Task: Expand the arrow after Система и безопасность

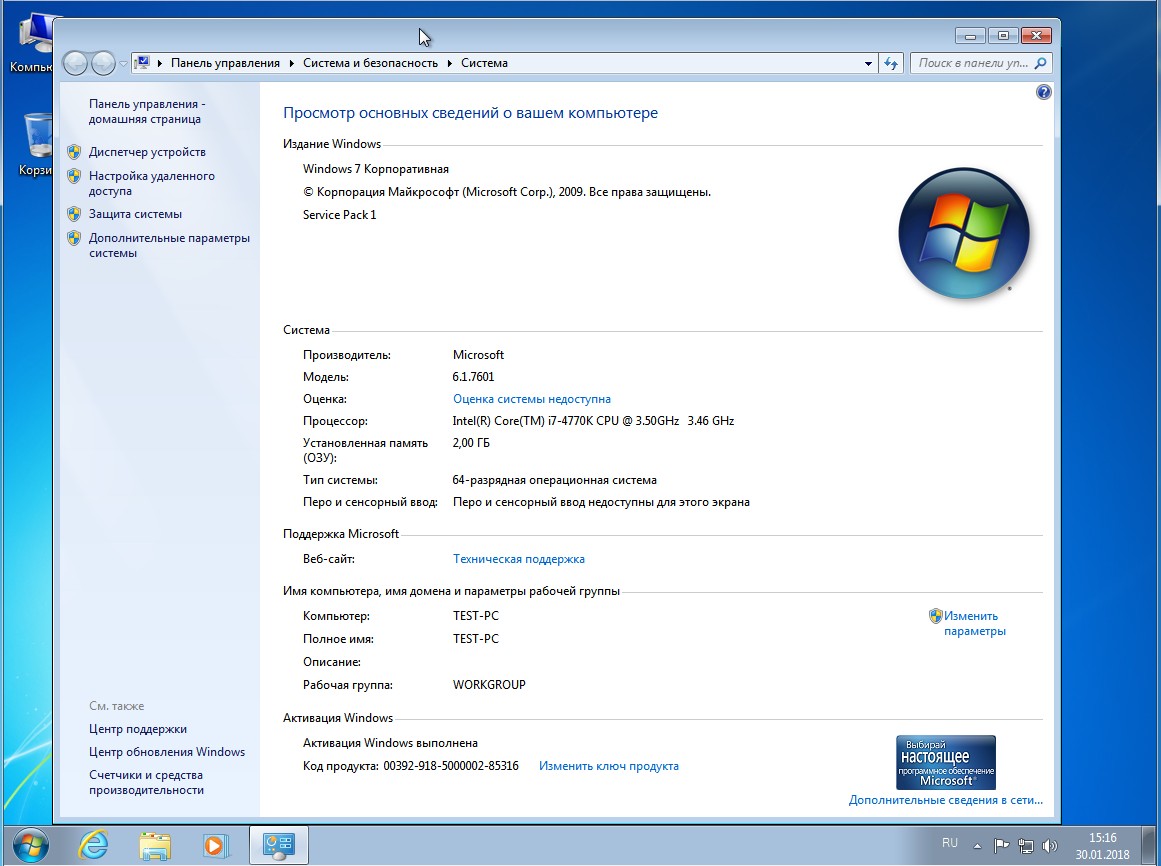Action: [449, 64]
